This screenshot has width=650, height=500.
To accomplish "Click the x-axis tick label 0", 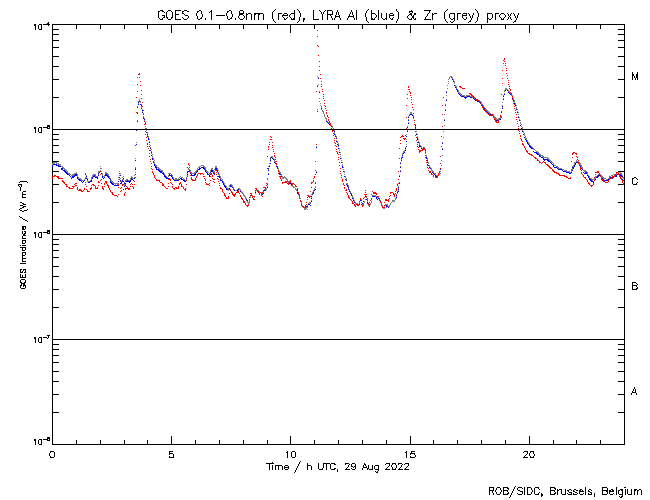I will (x=52, y=454).
